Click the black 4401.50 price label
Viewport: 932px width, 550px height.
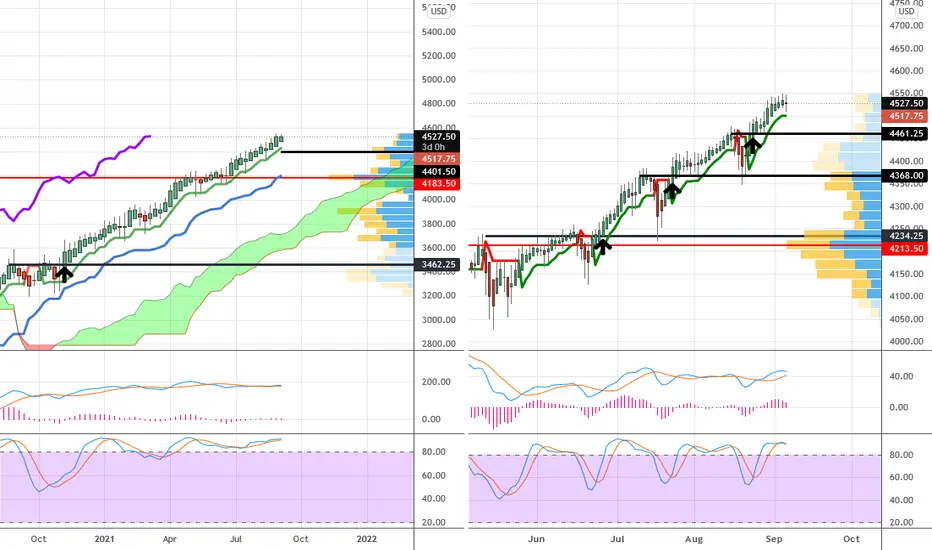point(438,172)
